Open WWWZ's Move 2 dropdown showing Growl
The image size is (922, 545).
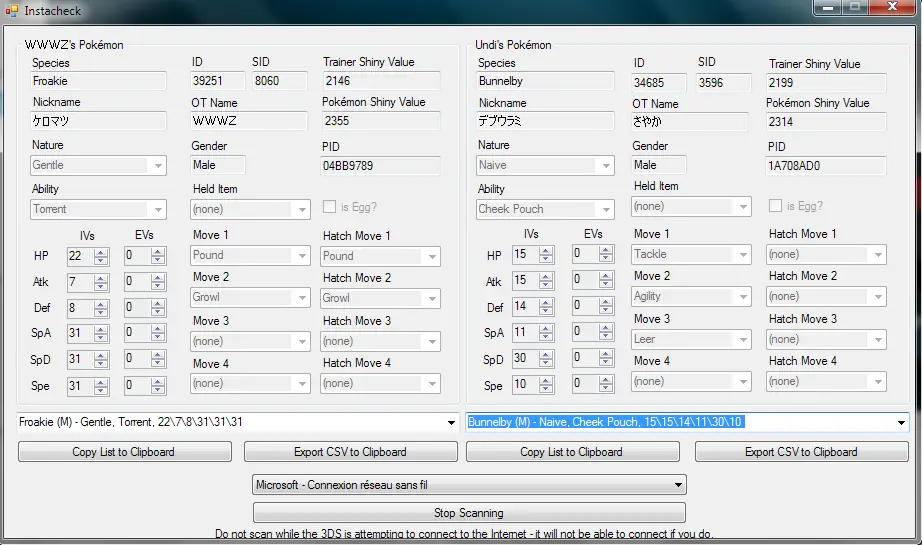[250, 297]
